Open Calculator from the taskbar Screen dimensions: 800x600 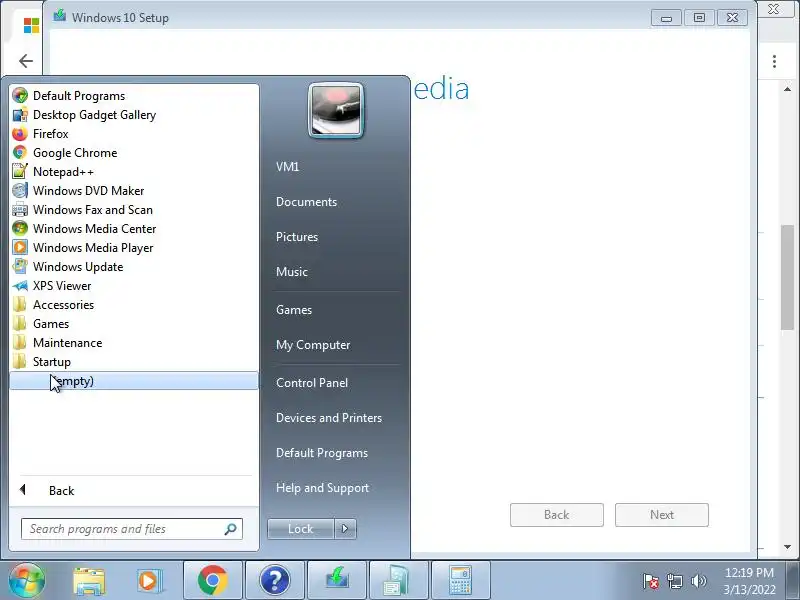coord(460,580)
